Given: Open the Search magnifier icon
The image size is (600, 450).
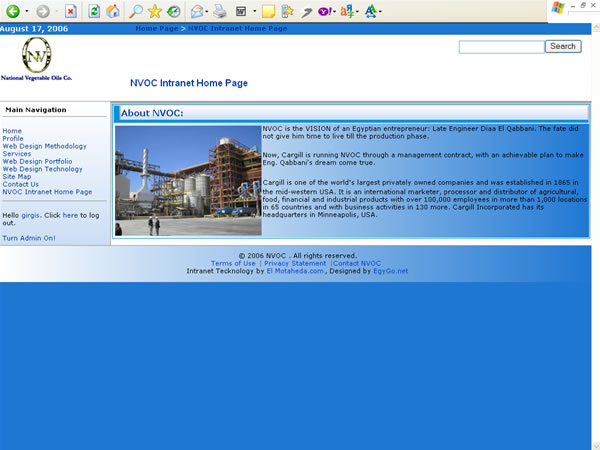Looking at the screenshot, I should click(x=136, y=11).
